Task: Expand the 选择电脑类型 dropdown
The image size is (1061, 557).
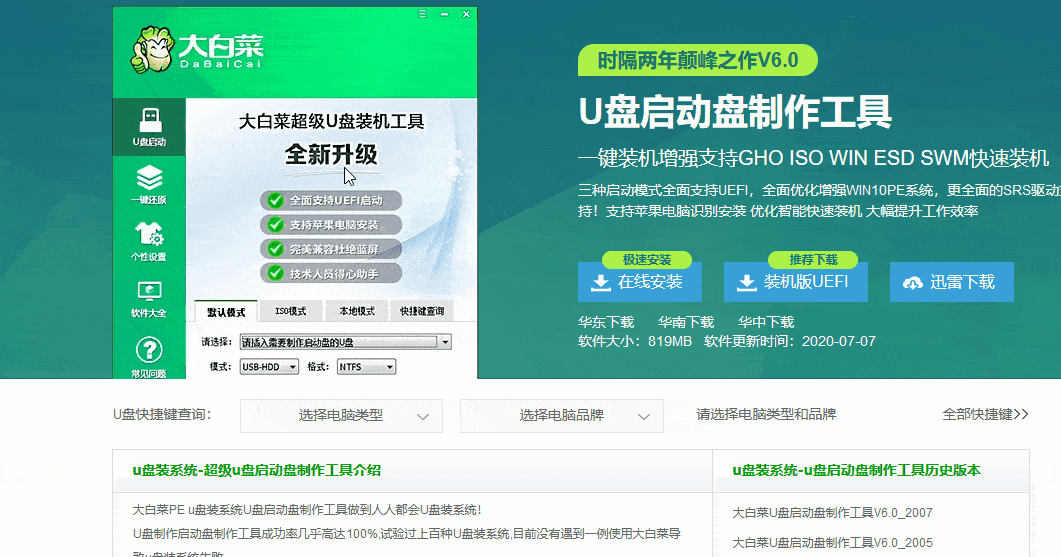Action: point(341,416)
